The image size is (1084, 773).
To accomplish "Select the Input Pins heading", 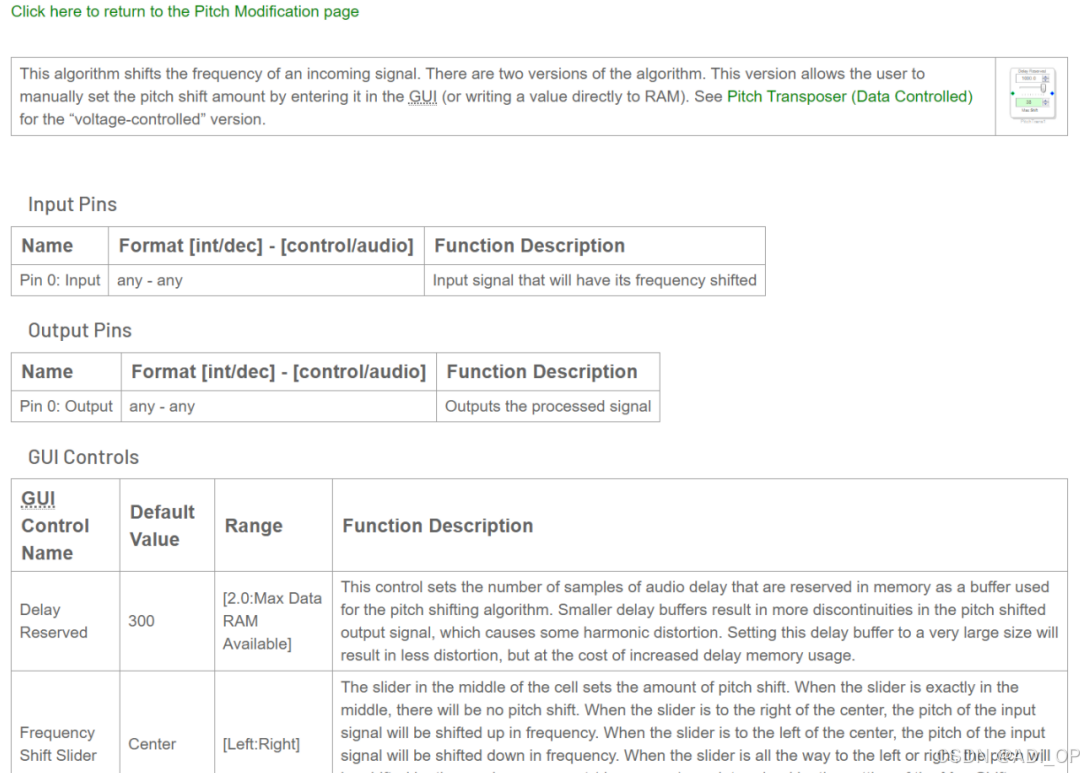I will pos(73,205).
